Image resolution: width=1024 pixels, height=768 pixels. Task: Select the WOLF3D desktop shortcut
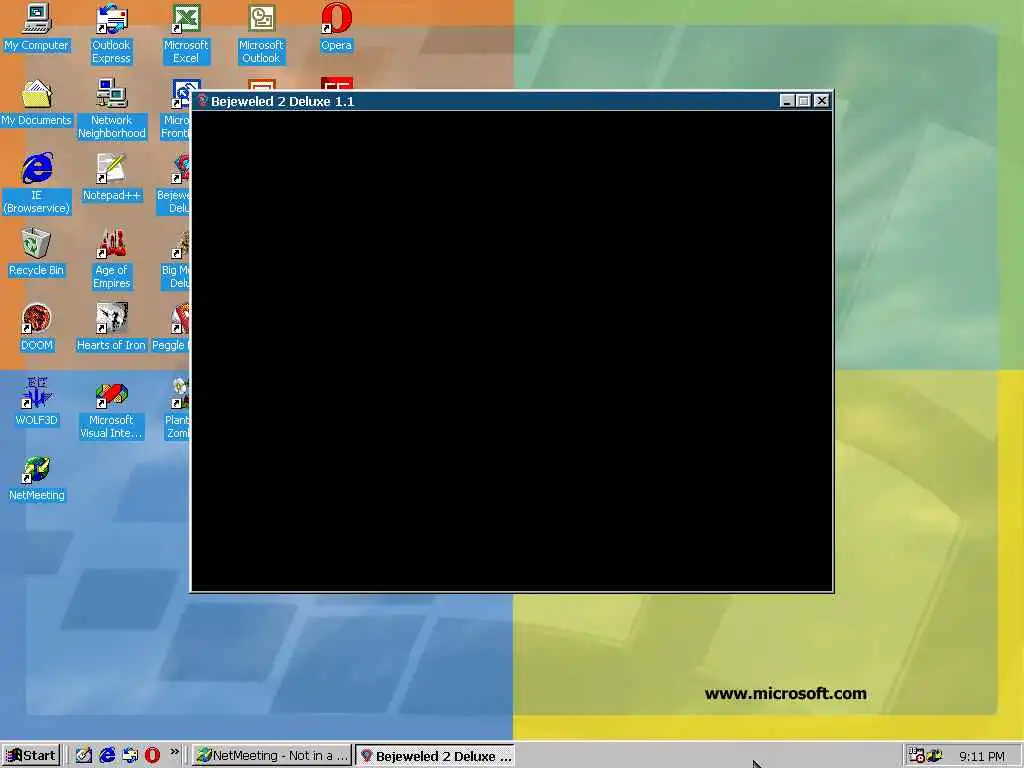[37, 403]
